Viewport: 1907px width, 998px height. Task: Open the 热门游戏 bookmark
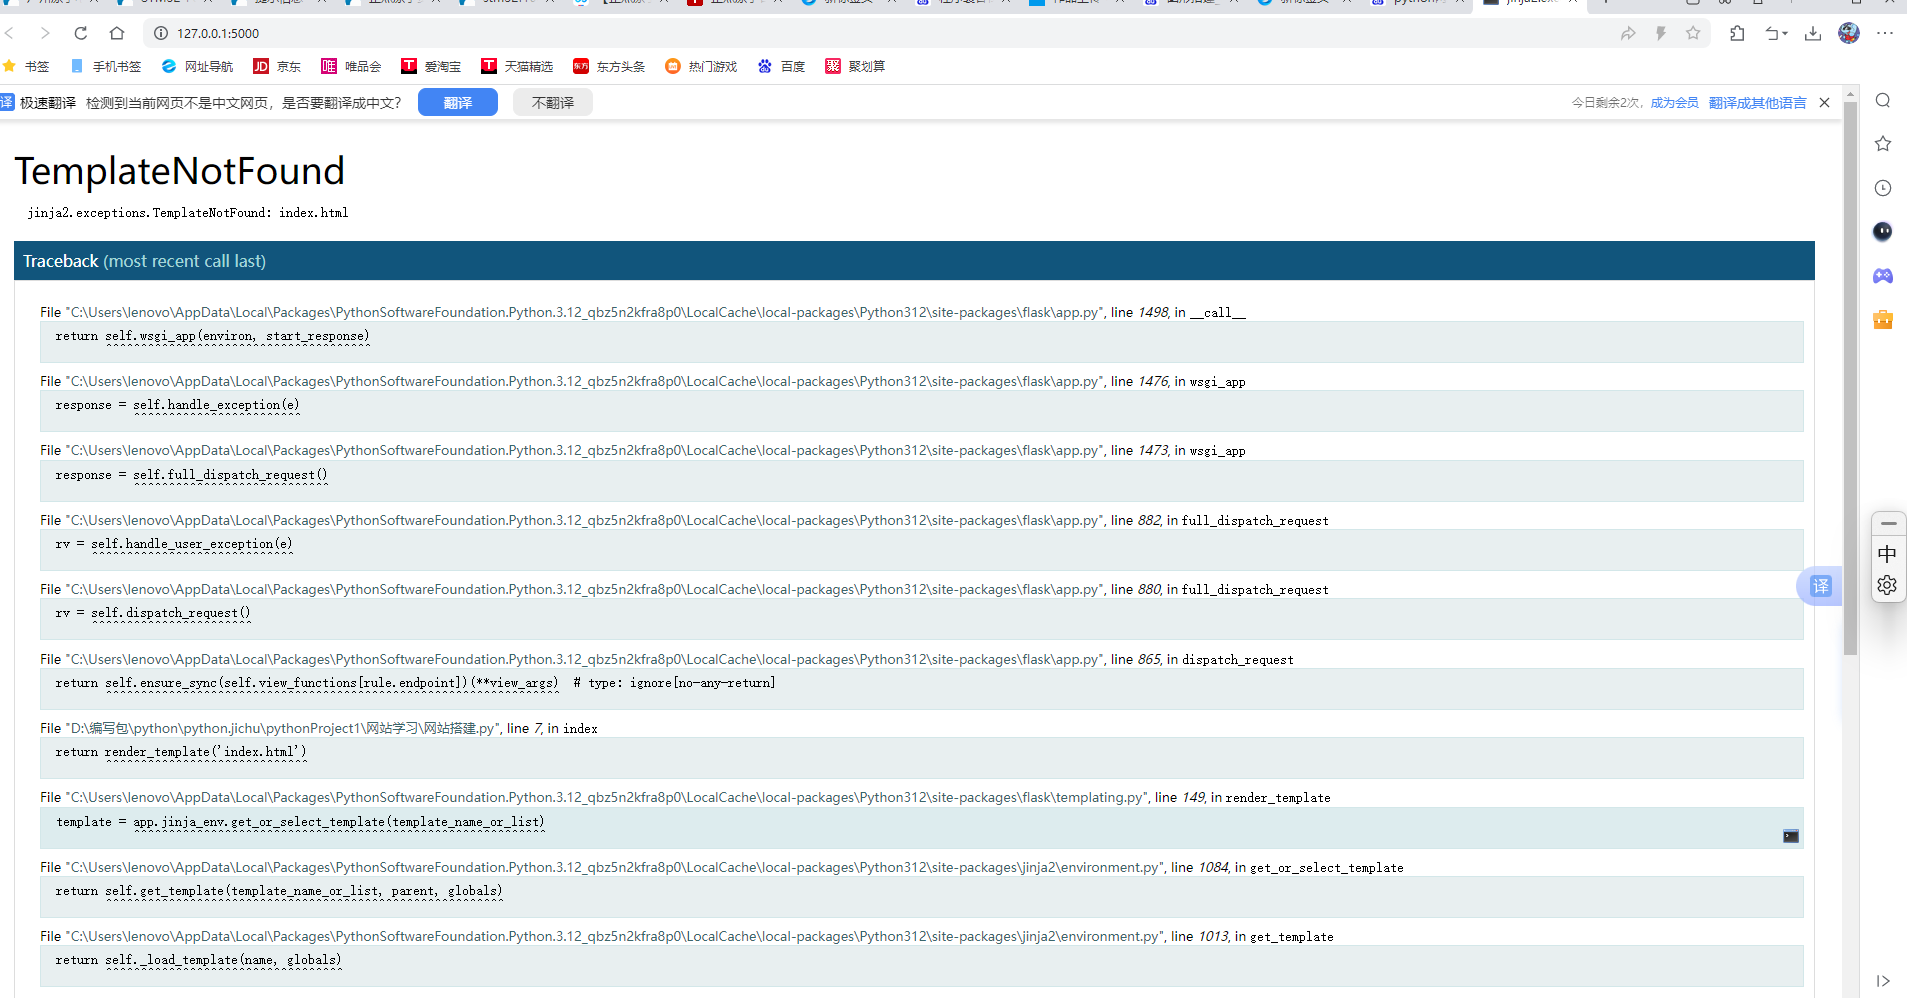pyautogui.click(x=701, y=66)
